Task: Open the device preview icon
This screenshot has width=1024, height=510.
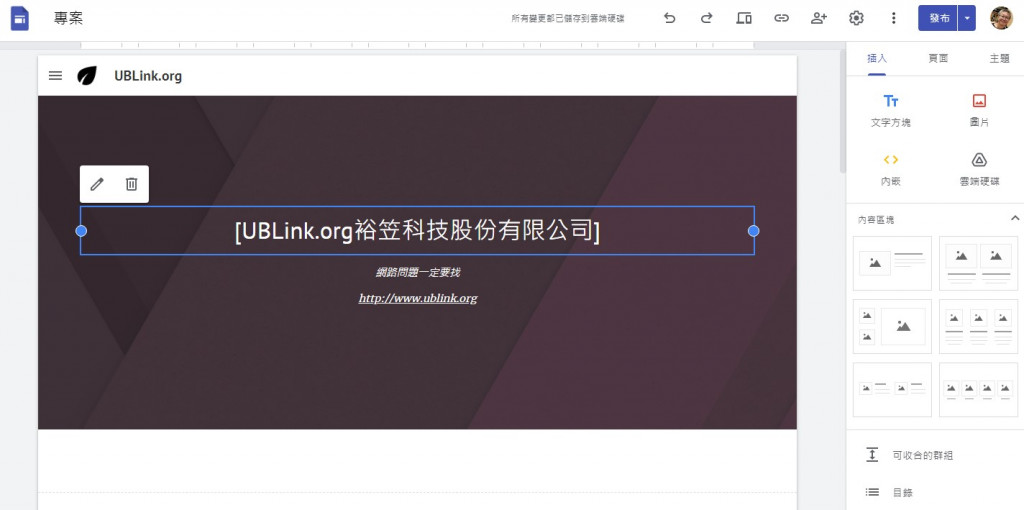Action: pos(744,18)
